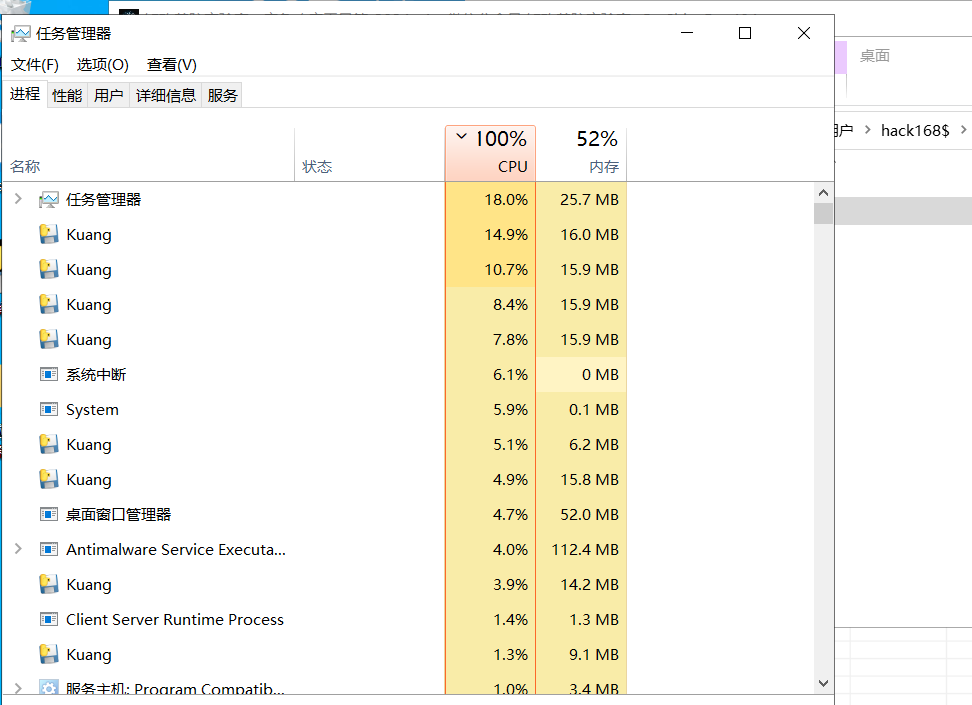Close the Task Manager window
The width and height of the screenshot is (972, 705).
[803, 33]
